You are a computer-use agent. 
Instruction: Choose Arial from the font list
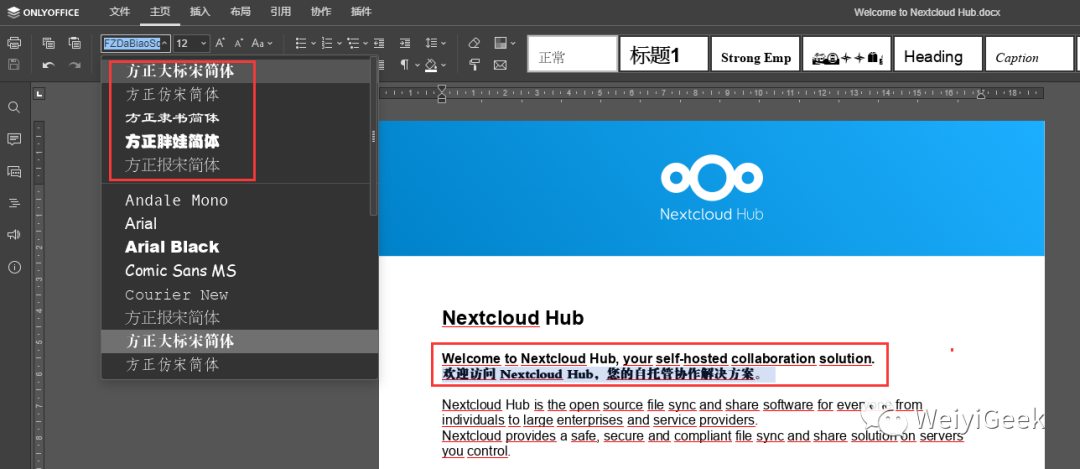(x=236, y=224)
